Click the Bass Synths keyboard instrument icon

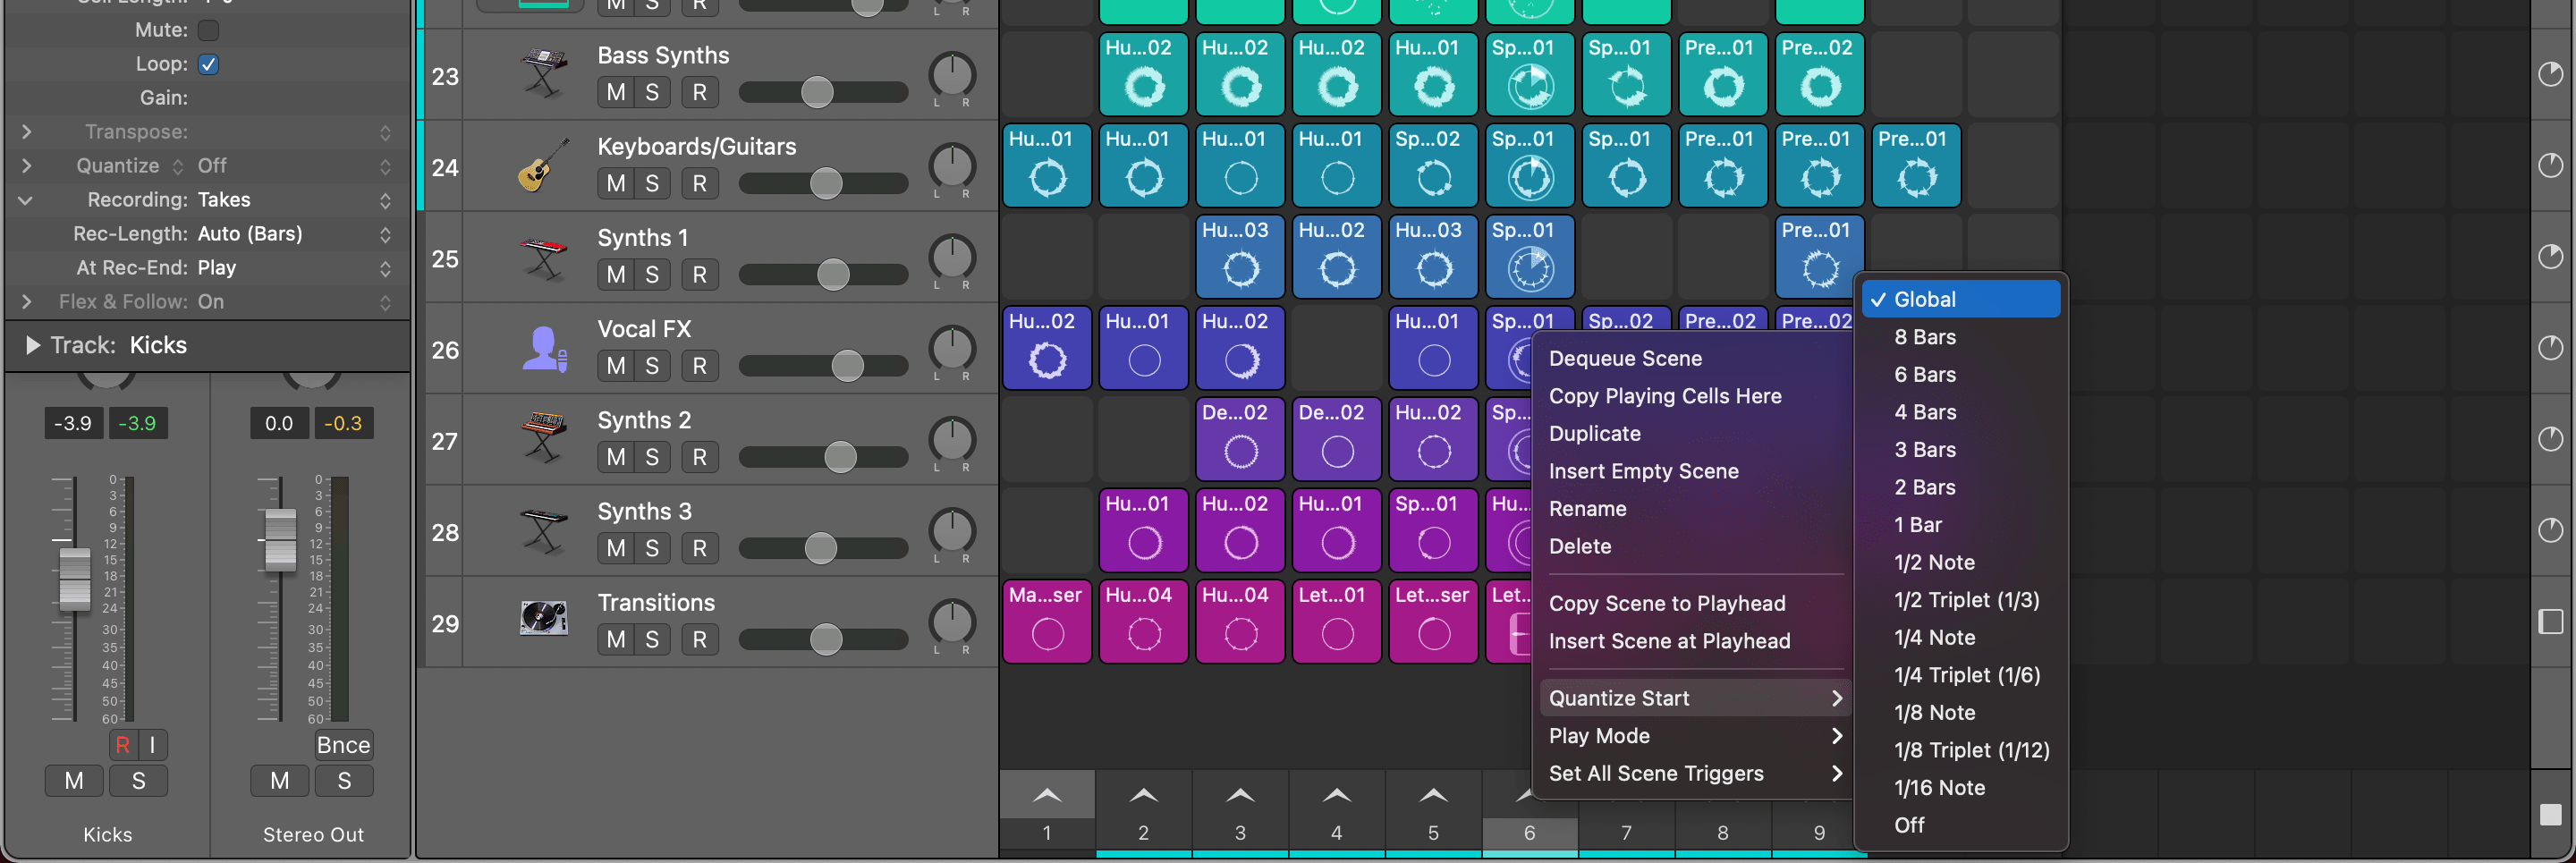pos(545,73)
